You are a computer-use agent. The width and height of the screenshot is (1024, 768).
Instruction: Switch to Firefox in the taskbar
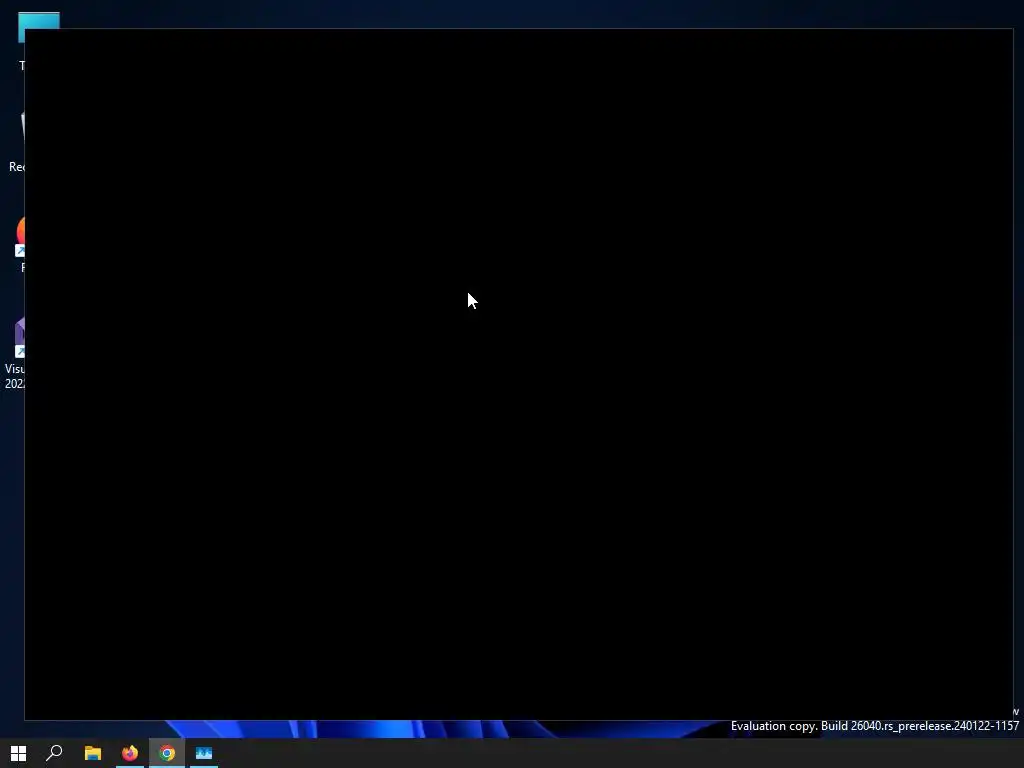pyautogui.click(x=130, y=753)
